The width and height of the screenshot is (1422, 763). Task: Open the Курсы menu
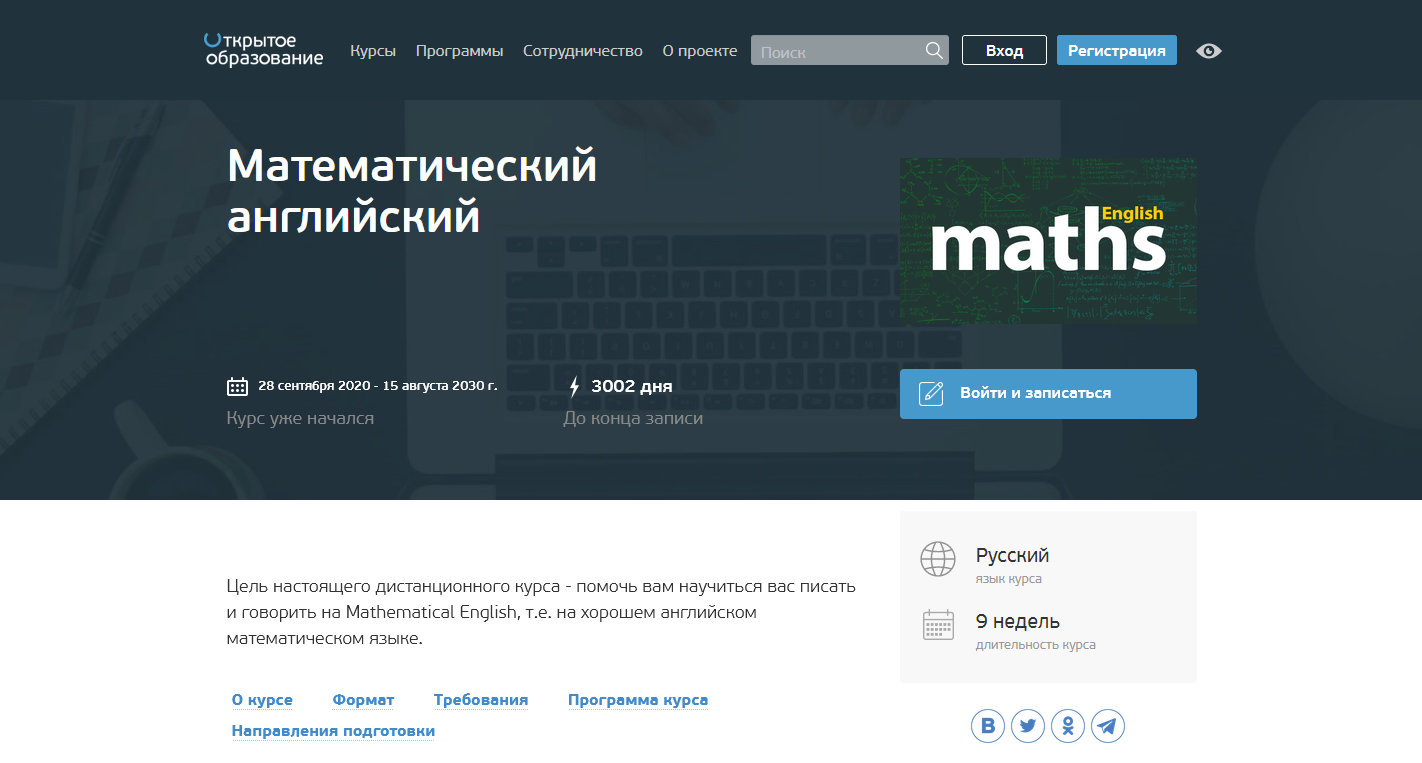373,50
